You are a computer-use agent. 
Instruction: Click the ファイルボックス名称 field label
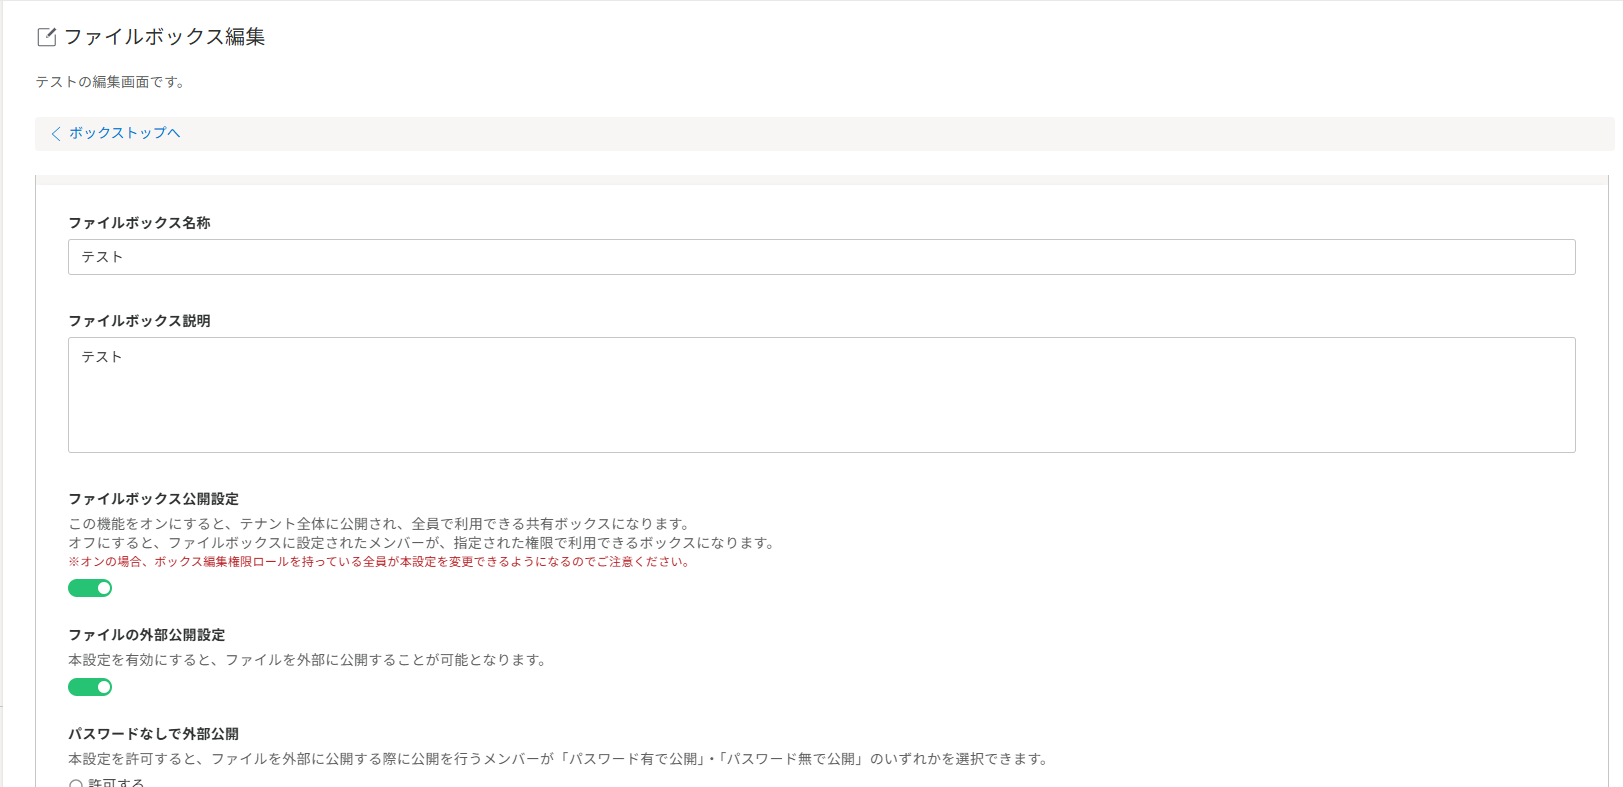(139, 223)
